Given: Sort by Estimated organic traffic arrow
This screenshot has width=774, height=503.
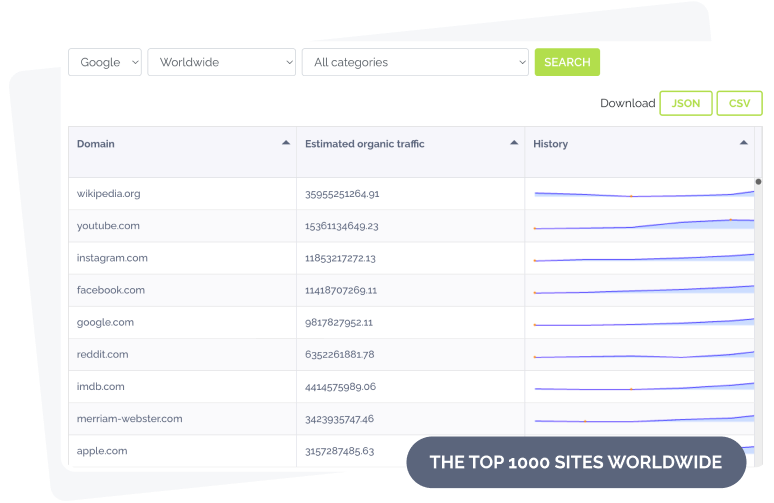Looking at the screenshot, I should point(514,143).
